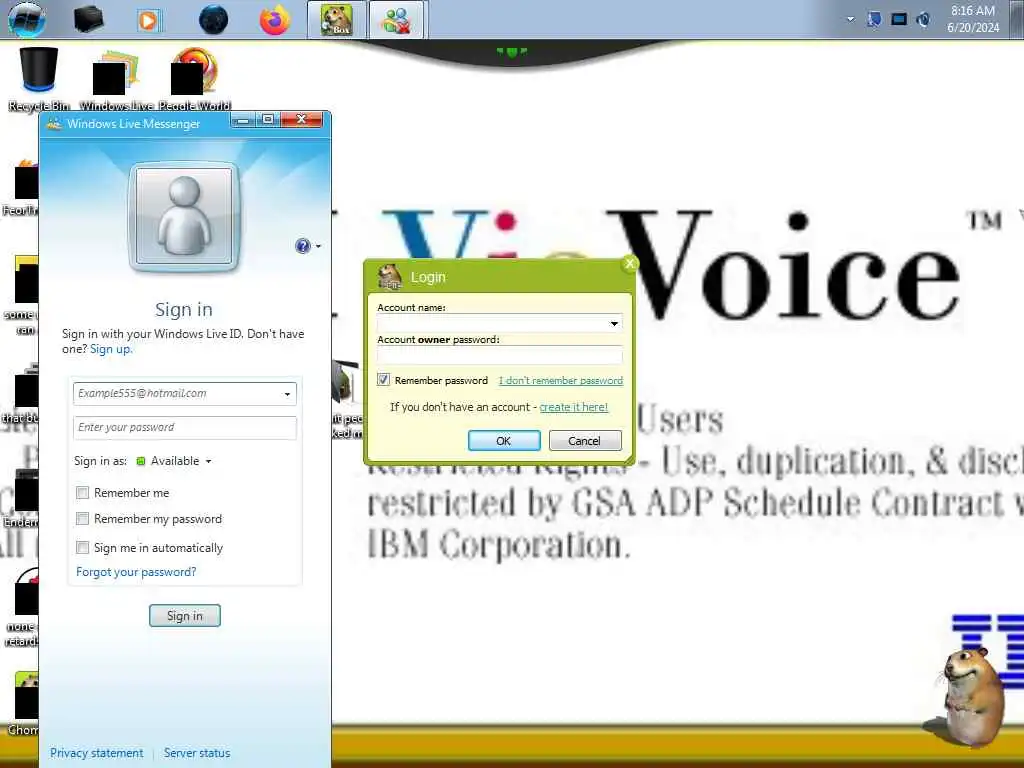Launch the media player taskbar icon
This screenshot has width=1024, height=768.
tap(148, 20)
